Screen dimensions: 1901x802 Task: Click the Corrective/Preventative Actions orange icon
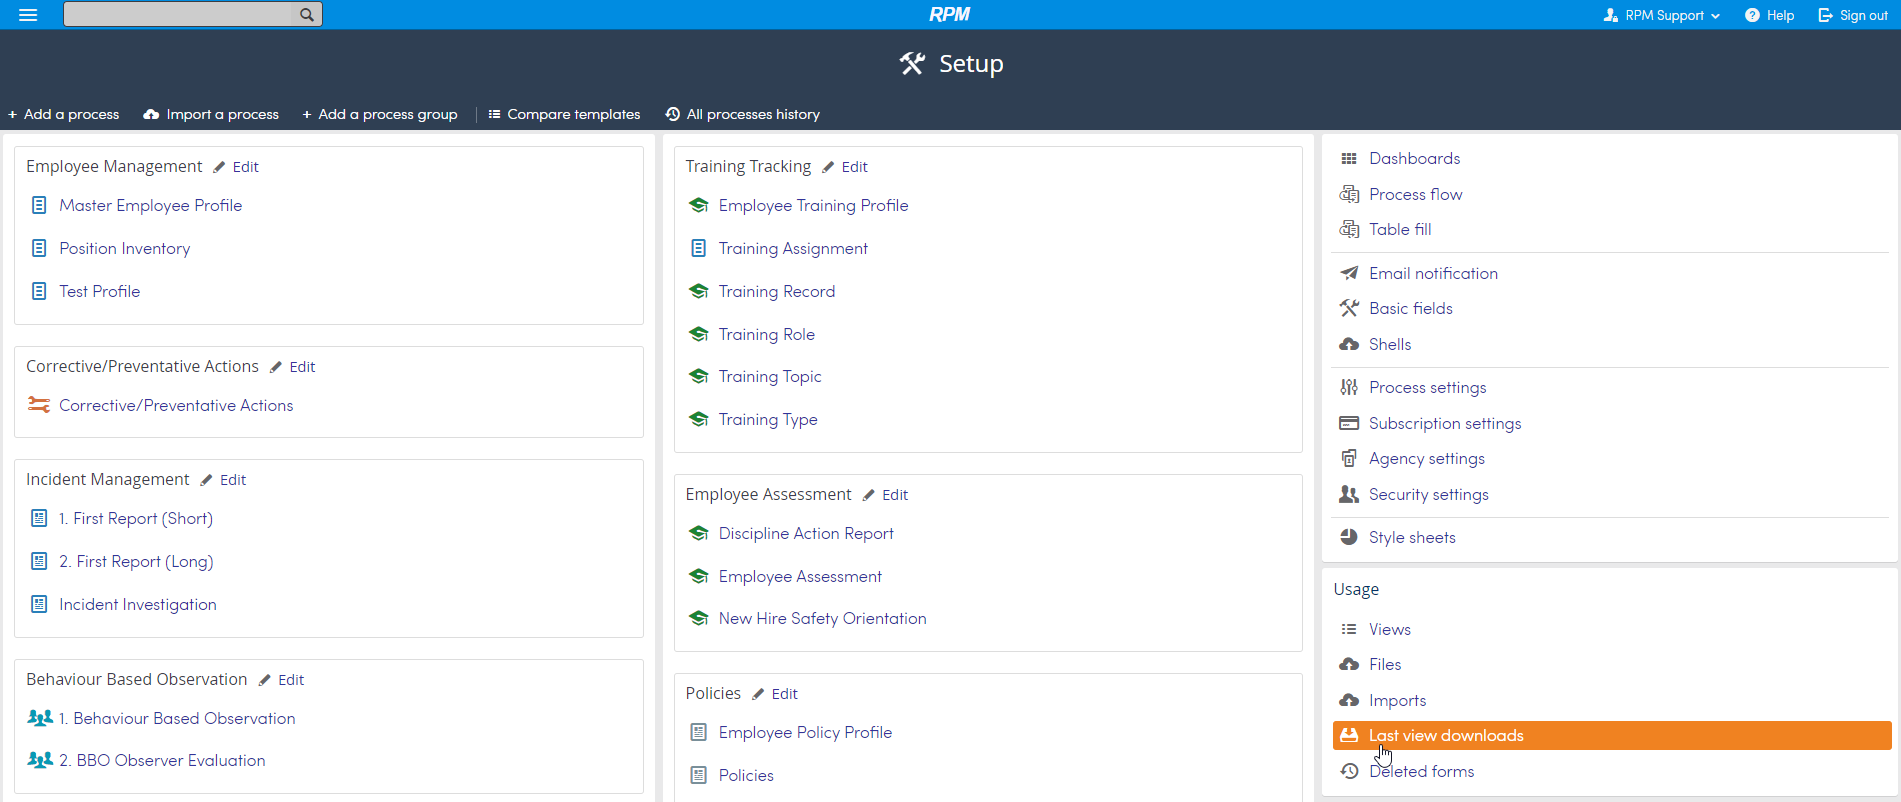click(x=39, y=405)
